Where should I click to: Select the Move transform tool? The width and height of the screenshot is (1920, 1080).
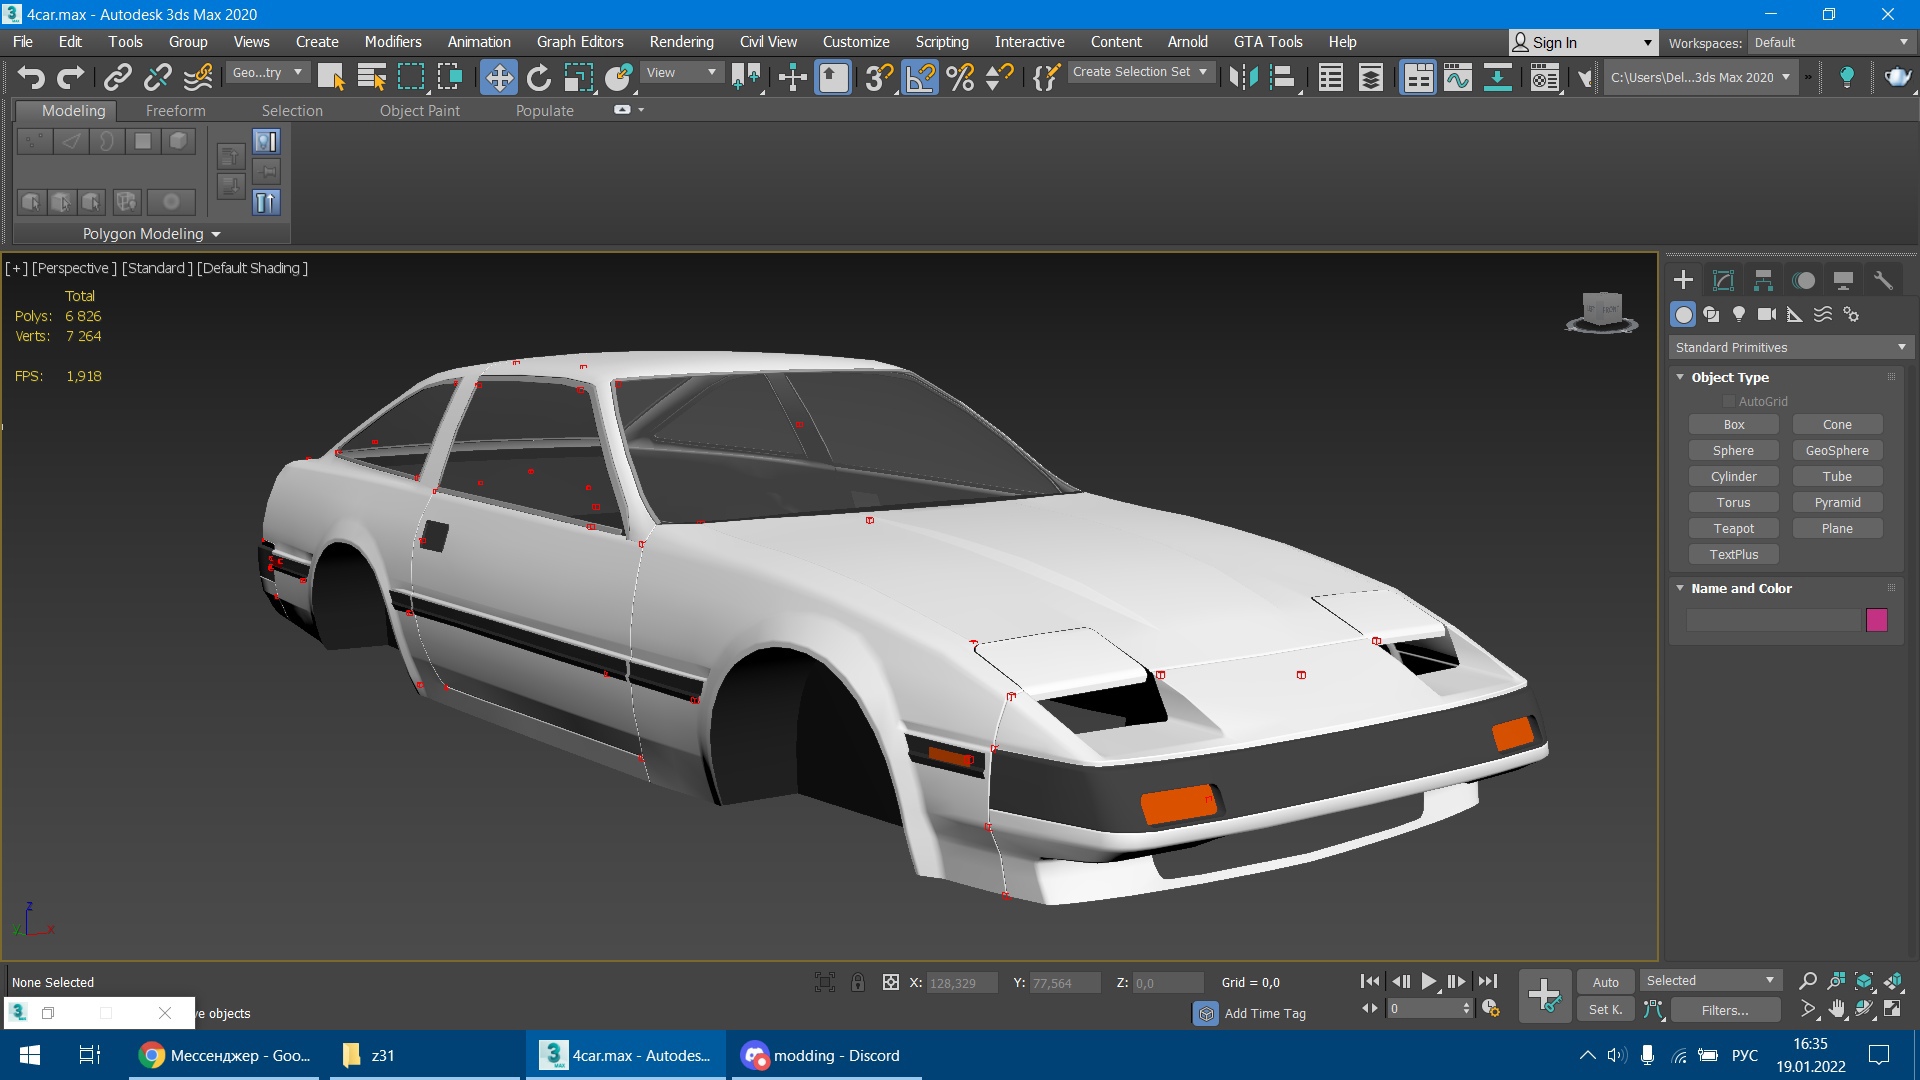point(498,77)
